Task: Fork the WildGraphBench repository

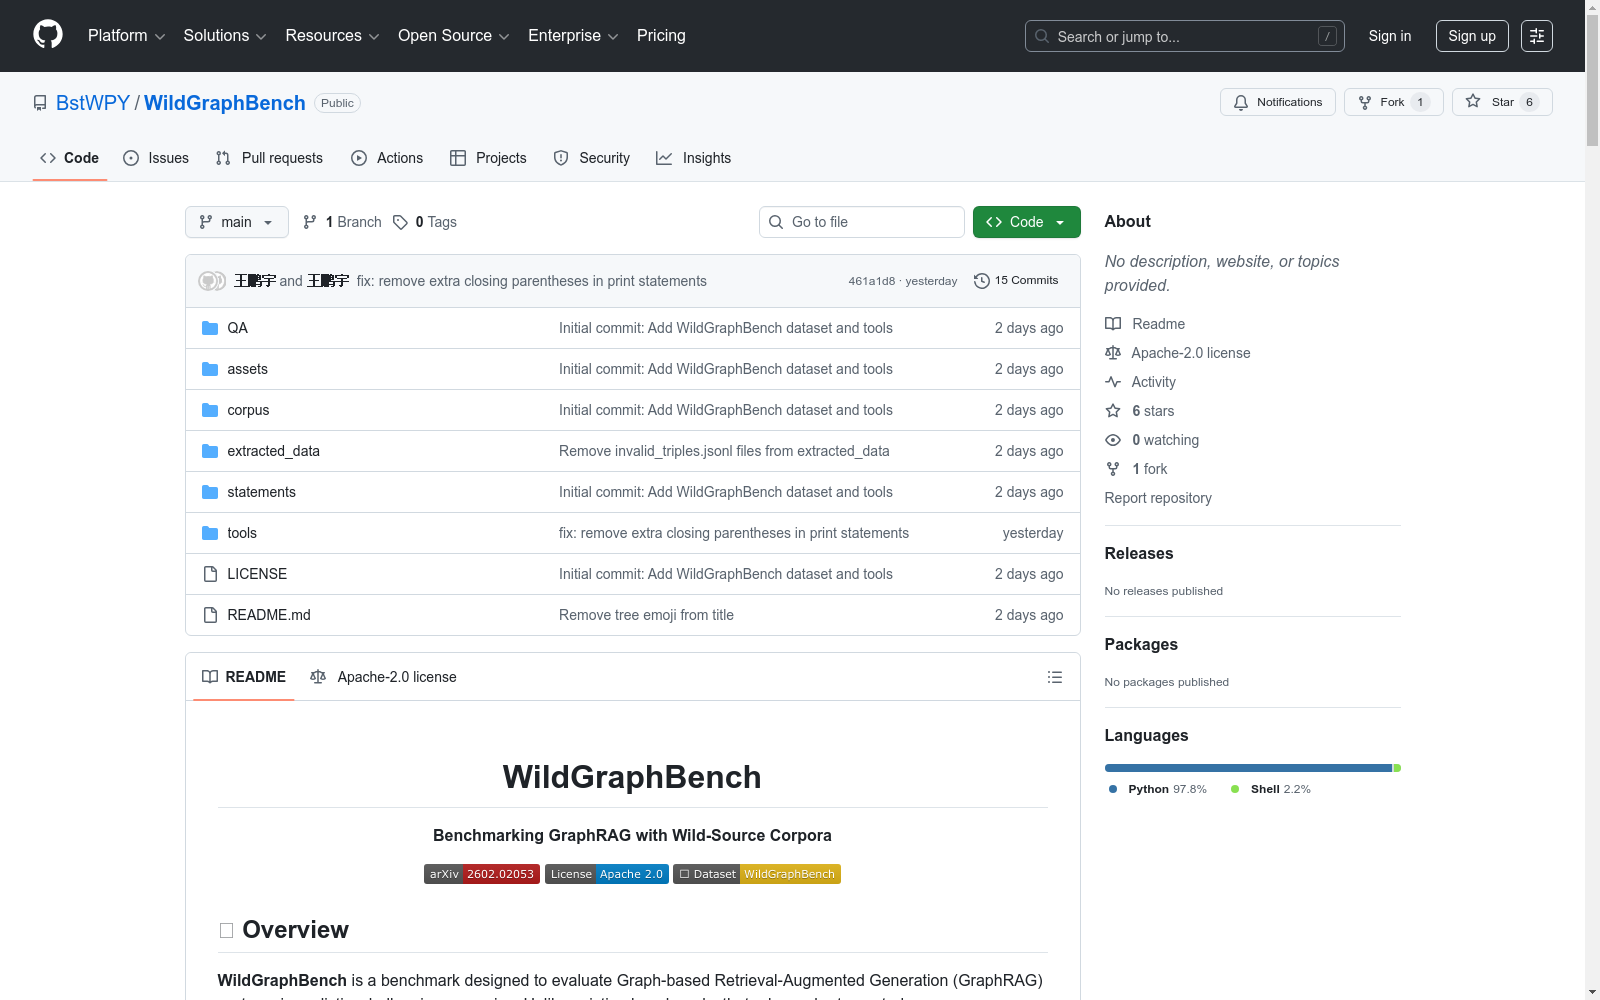Action: [1393, 102]
